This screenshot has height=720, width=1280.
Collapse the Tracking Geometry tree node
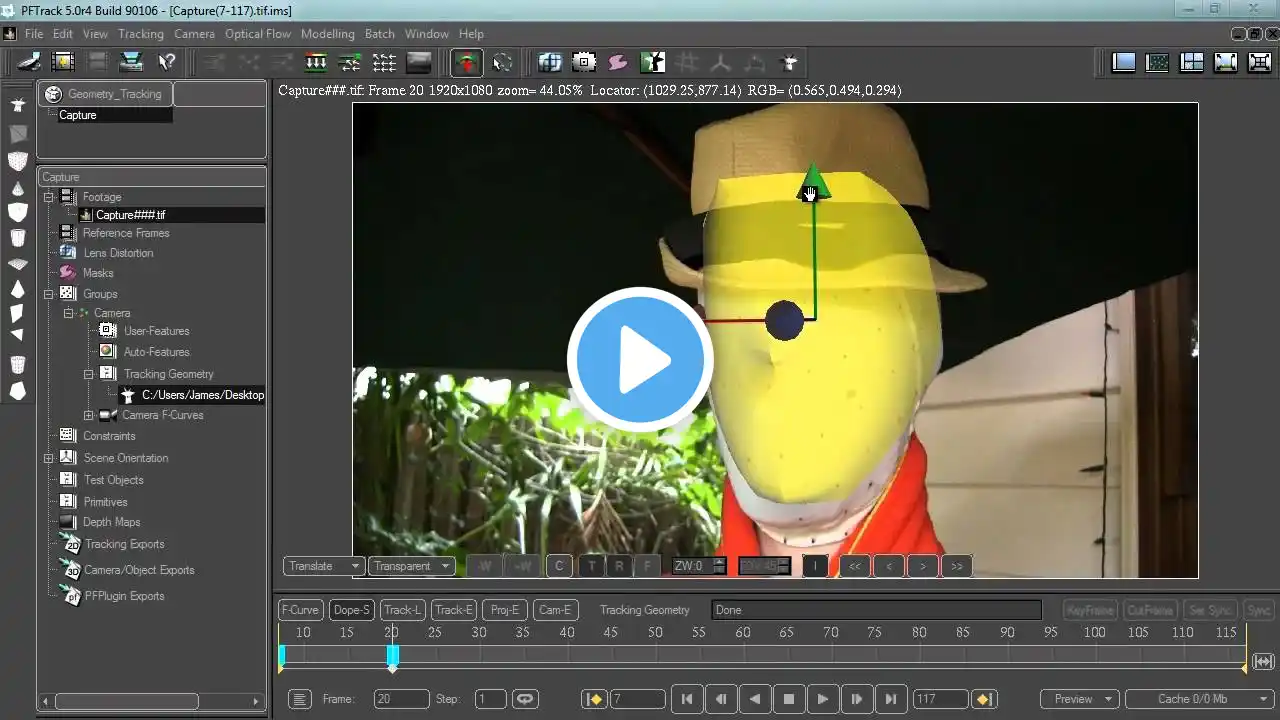pos(88,374)
